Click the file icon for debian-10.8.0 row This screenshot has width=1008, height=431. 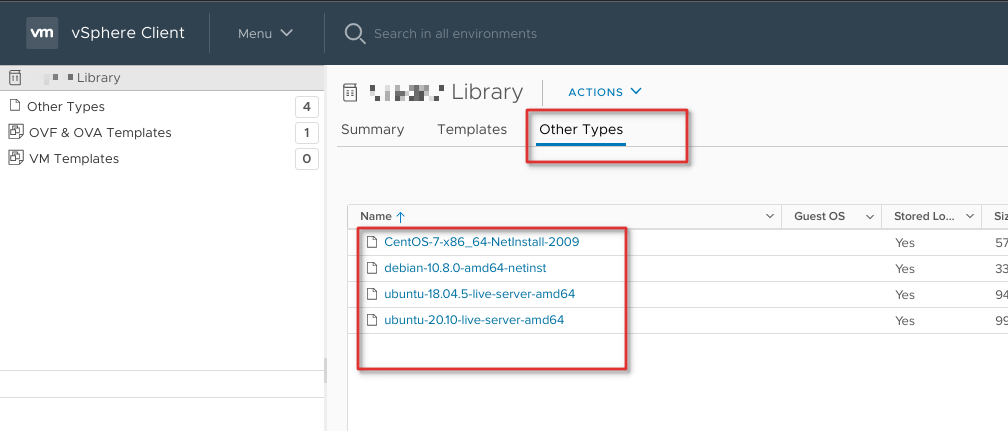pos(371,268)
